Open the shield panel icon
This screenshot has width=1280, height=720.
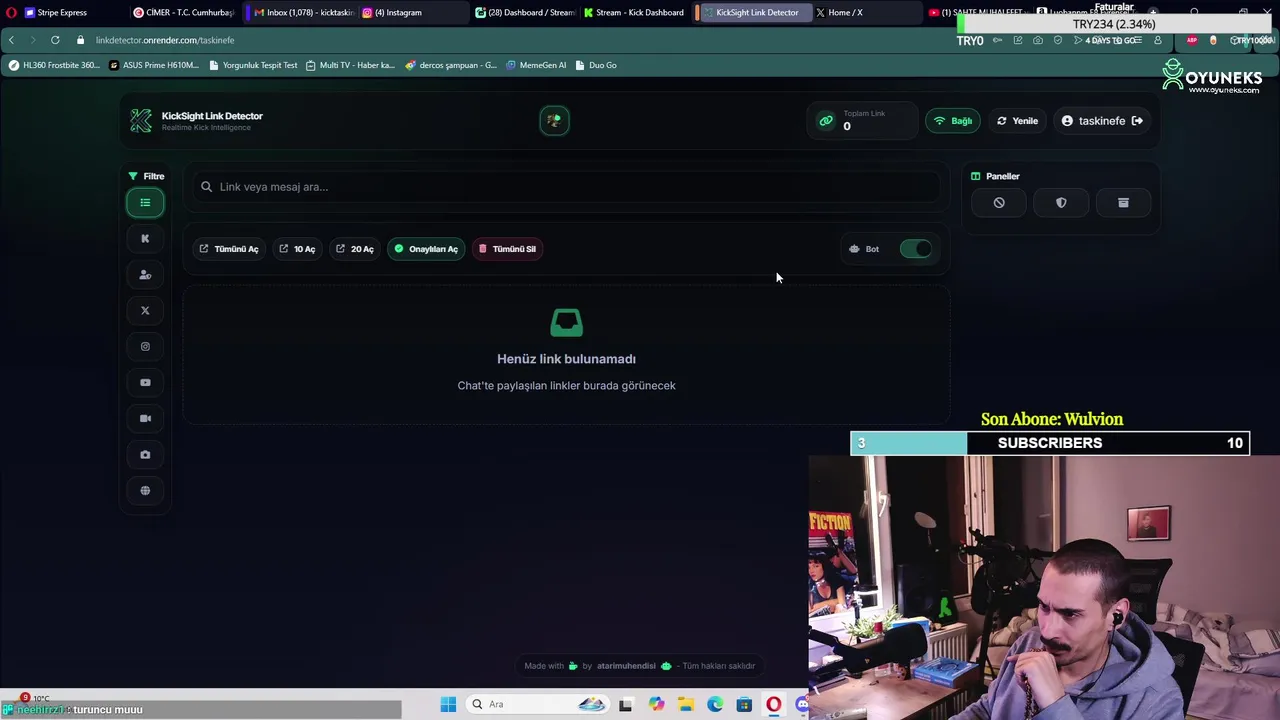(x=1061, y=203)
